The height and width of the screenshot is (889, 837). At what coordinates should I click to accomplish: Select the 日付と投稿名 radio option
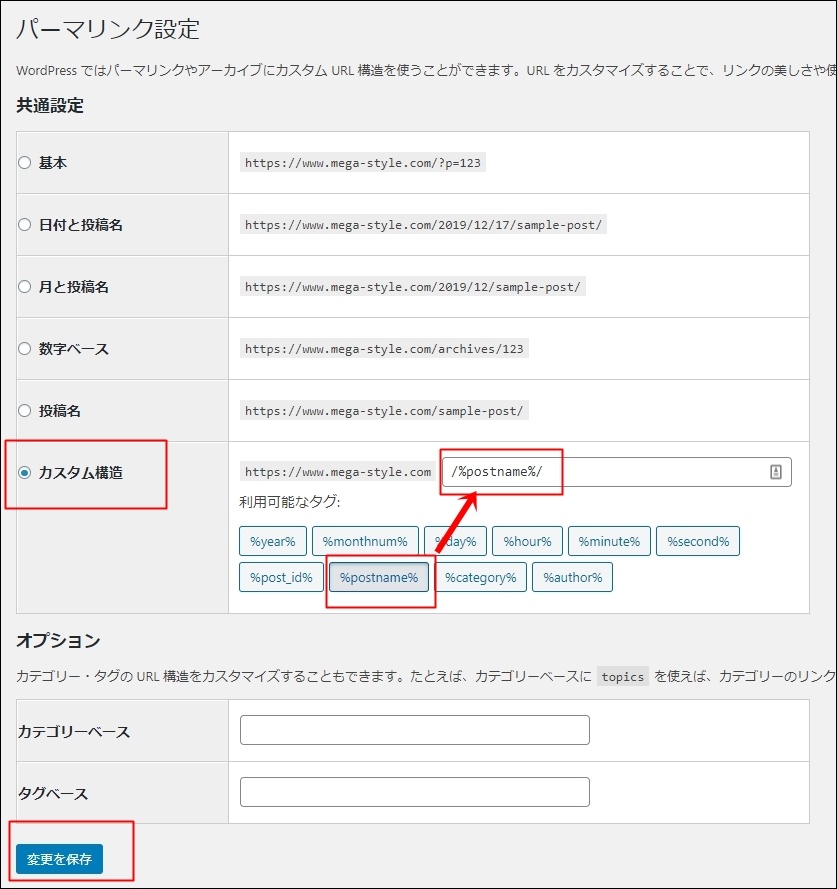(x=25, y=225)
